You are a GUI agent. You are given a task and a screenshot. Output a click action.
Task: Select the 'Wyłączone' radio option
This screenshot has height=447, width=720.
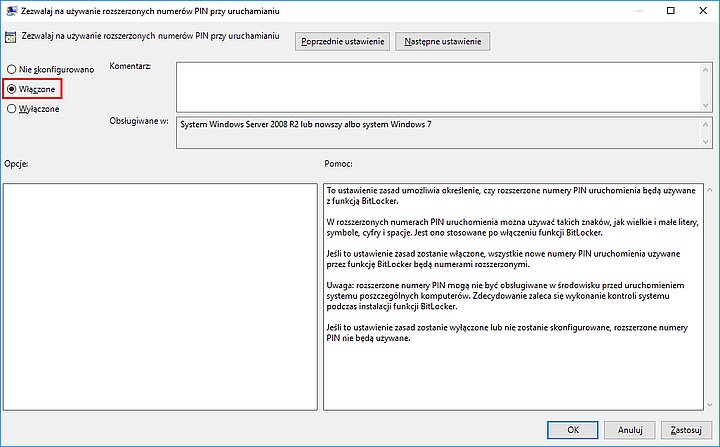click(x=12, y=109)
